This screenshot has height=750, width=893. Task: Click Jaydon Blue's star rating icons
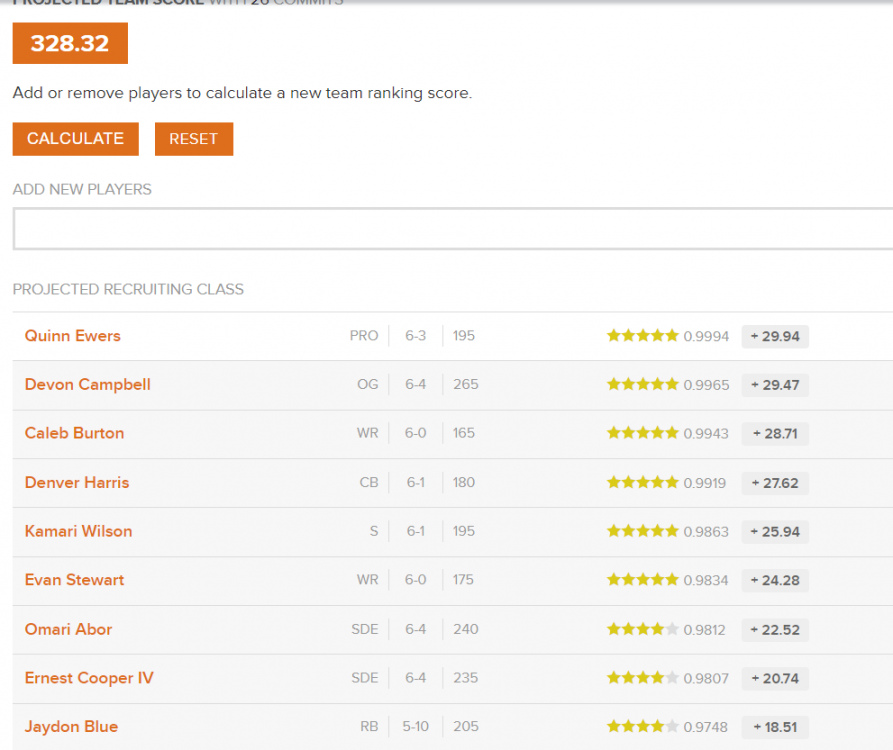(x=642, y=727)
